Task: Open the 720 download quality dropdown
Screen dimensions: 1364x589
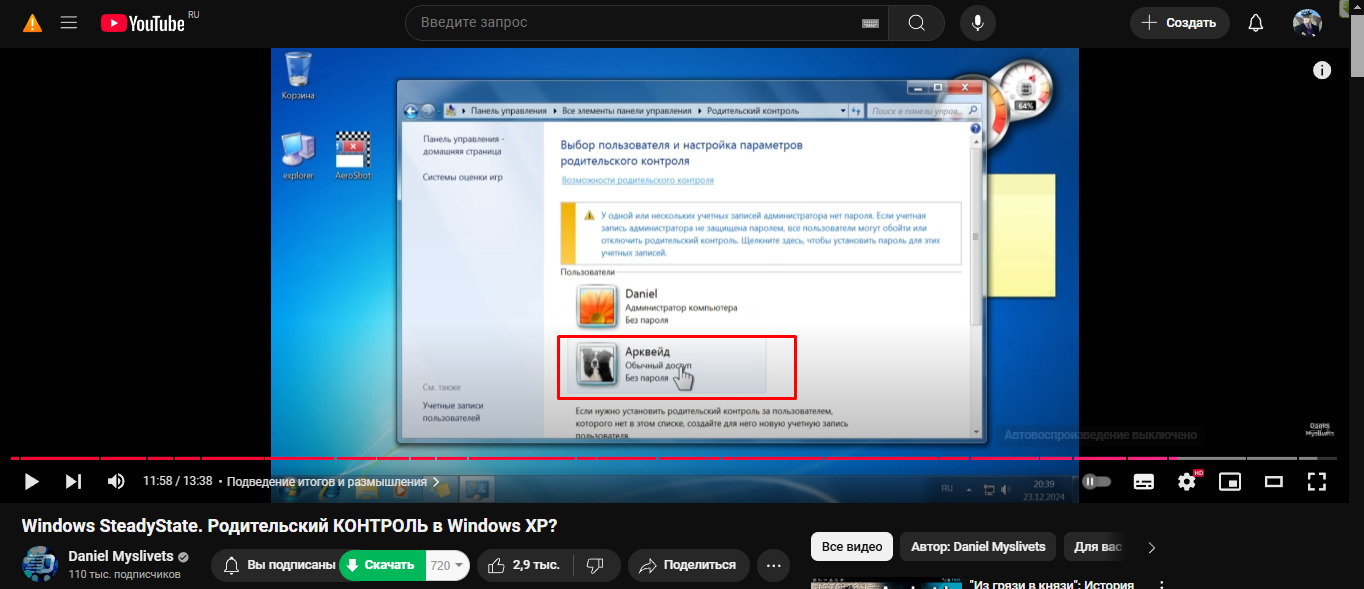Action: [x=448, y=565]
